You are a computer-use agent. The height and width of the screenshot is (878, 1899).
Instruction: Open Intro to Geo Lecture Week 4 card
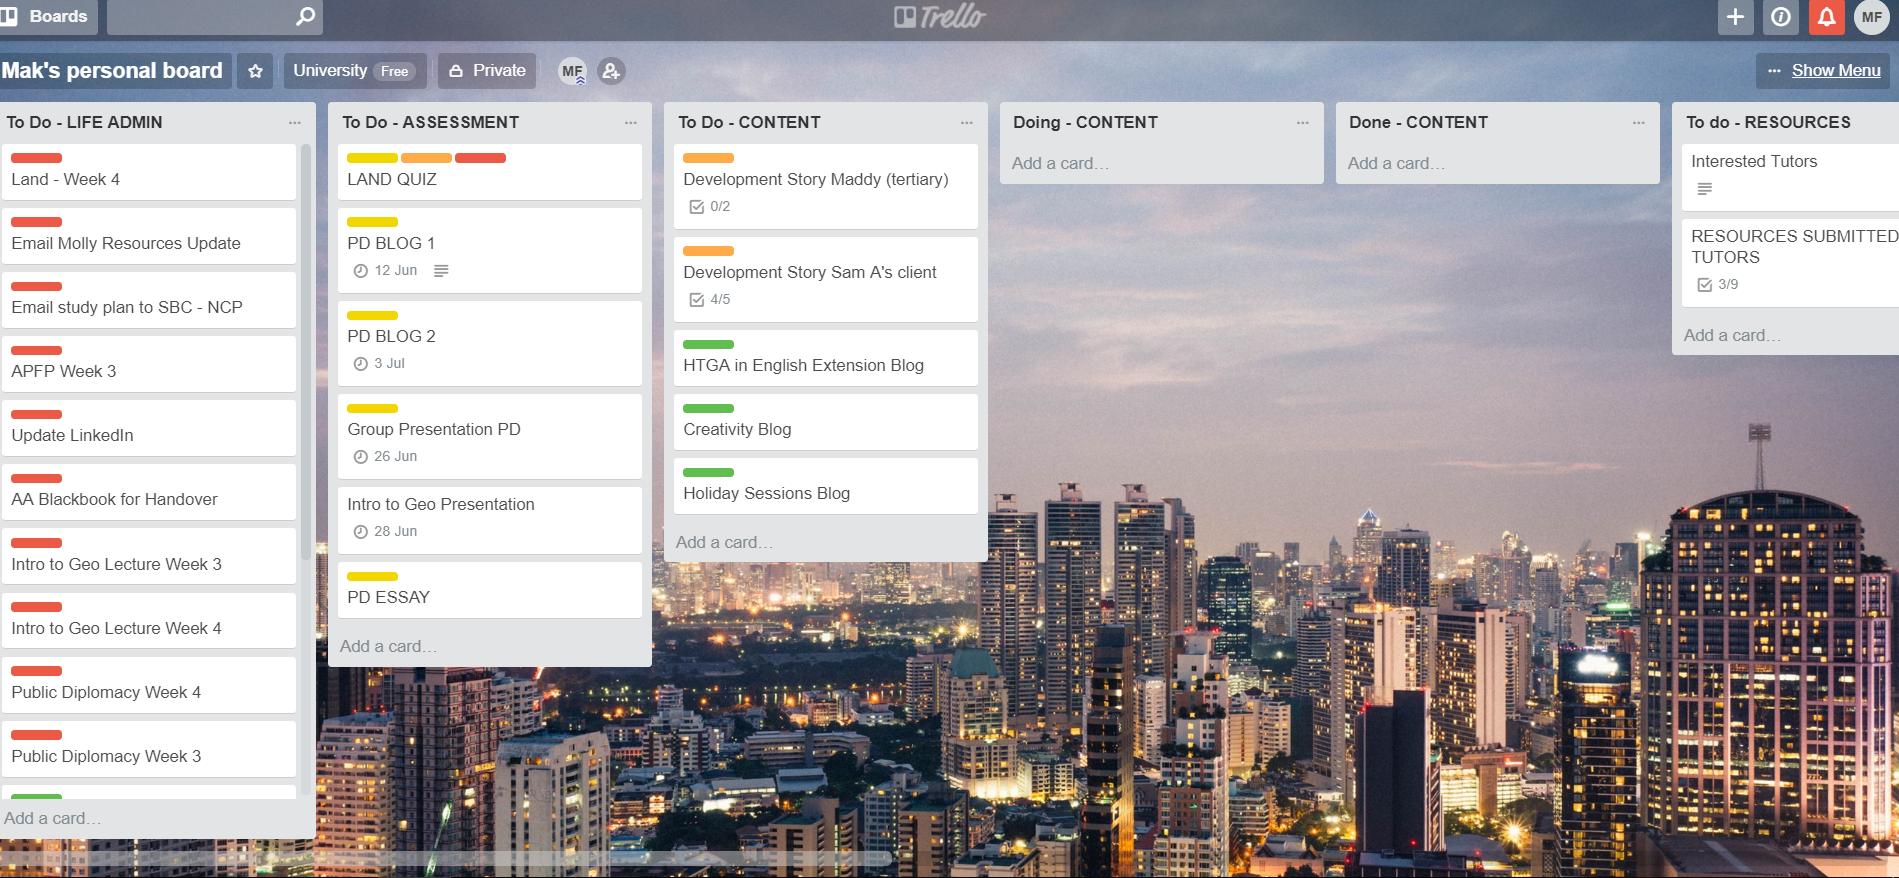149,621
